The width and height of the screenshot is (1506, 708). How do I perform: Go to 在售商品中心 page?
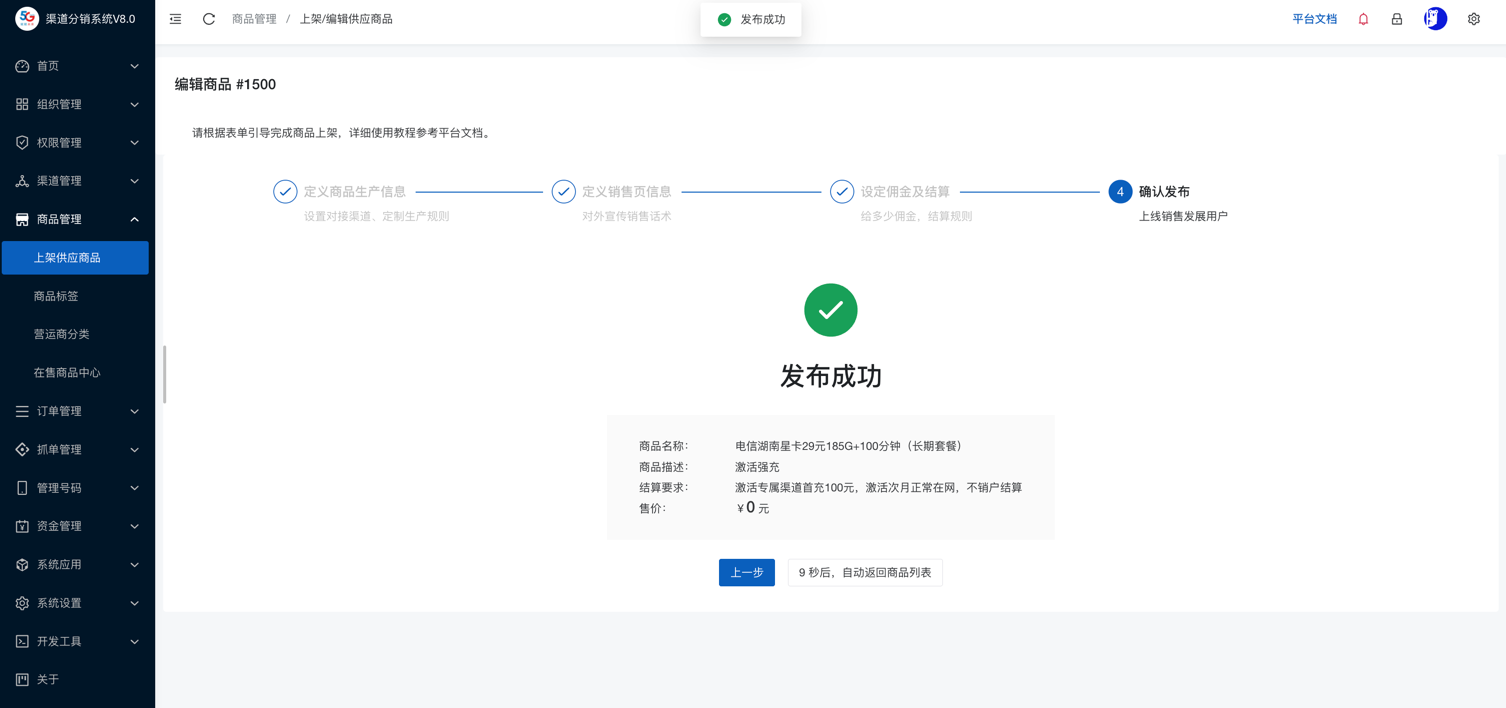coord(67,373)
